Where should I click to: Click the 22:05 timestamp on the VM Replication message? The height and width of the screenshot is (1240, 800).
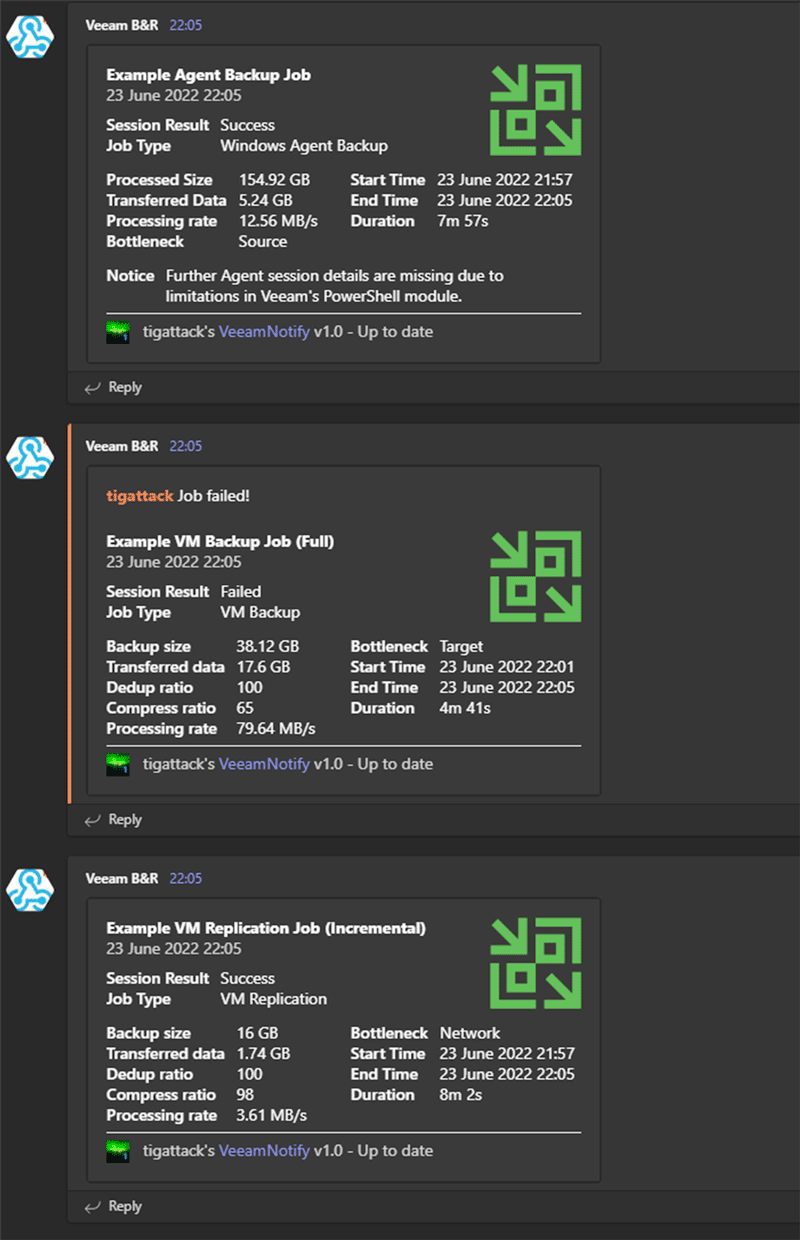[x=185, y=878]
